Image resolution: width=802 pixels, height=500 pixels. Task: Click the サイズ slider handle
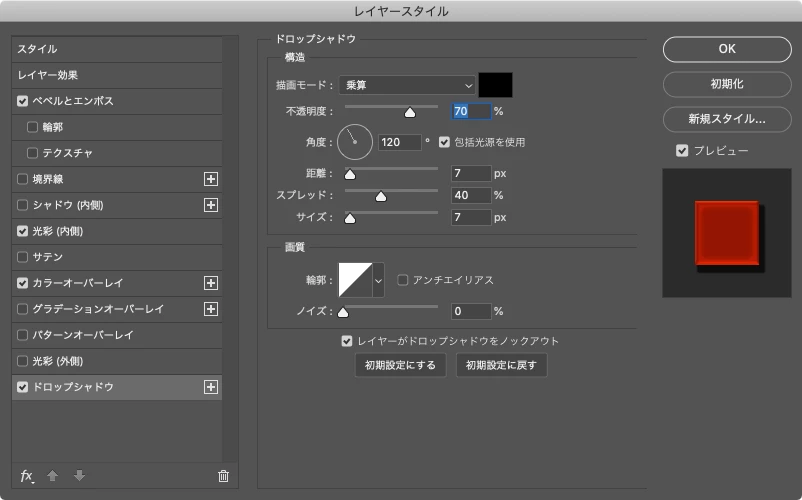[x=350, y=218]
